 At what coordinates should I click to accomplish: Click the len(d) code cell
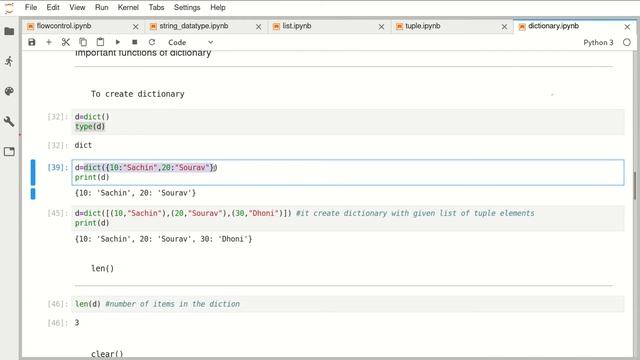(x=348, y=304)
